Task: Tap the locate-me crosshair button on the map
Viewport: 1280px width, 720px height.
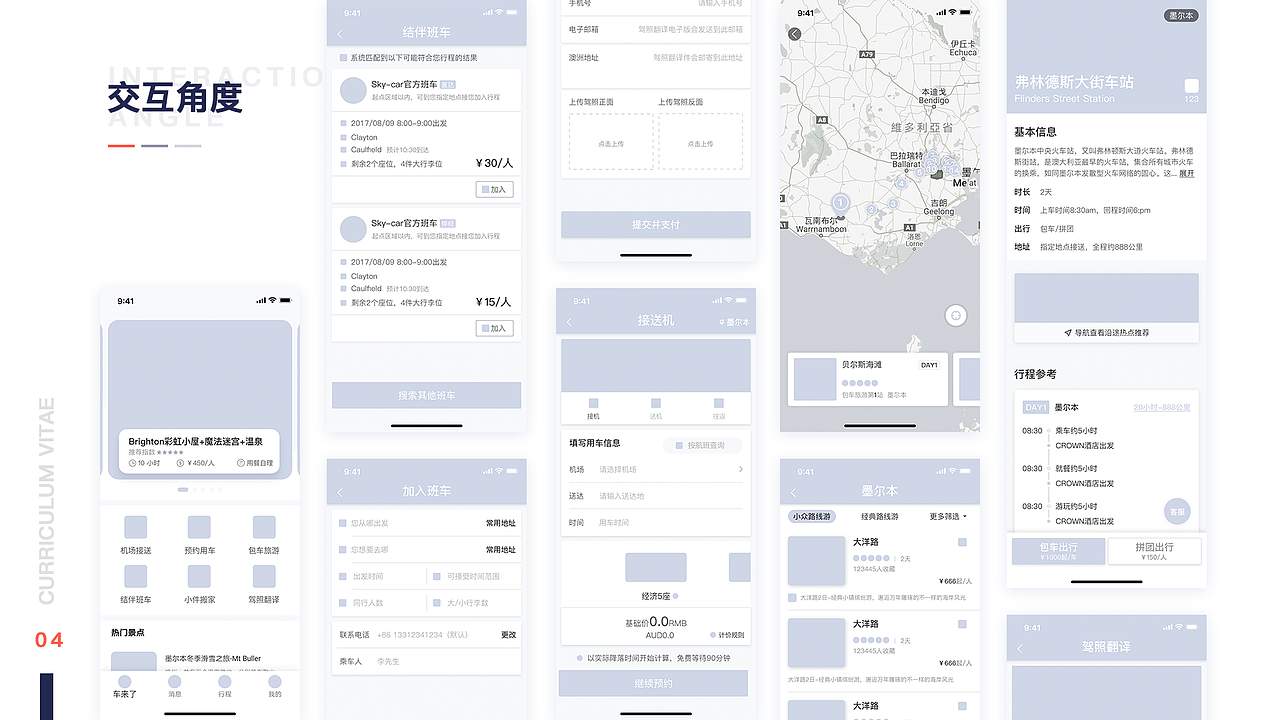Action: click(x=956, y=315)
